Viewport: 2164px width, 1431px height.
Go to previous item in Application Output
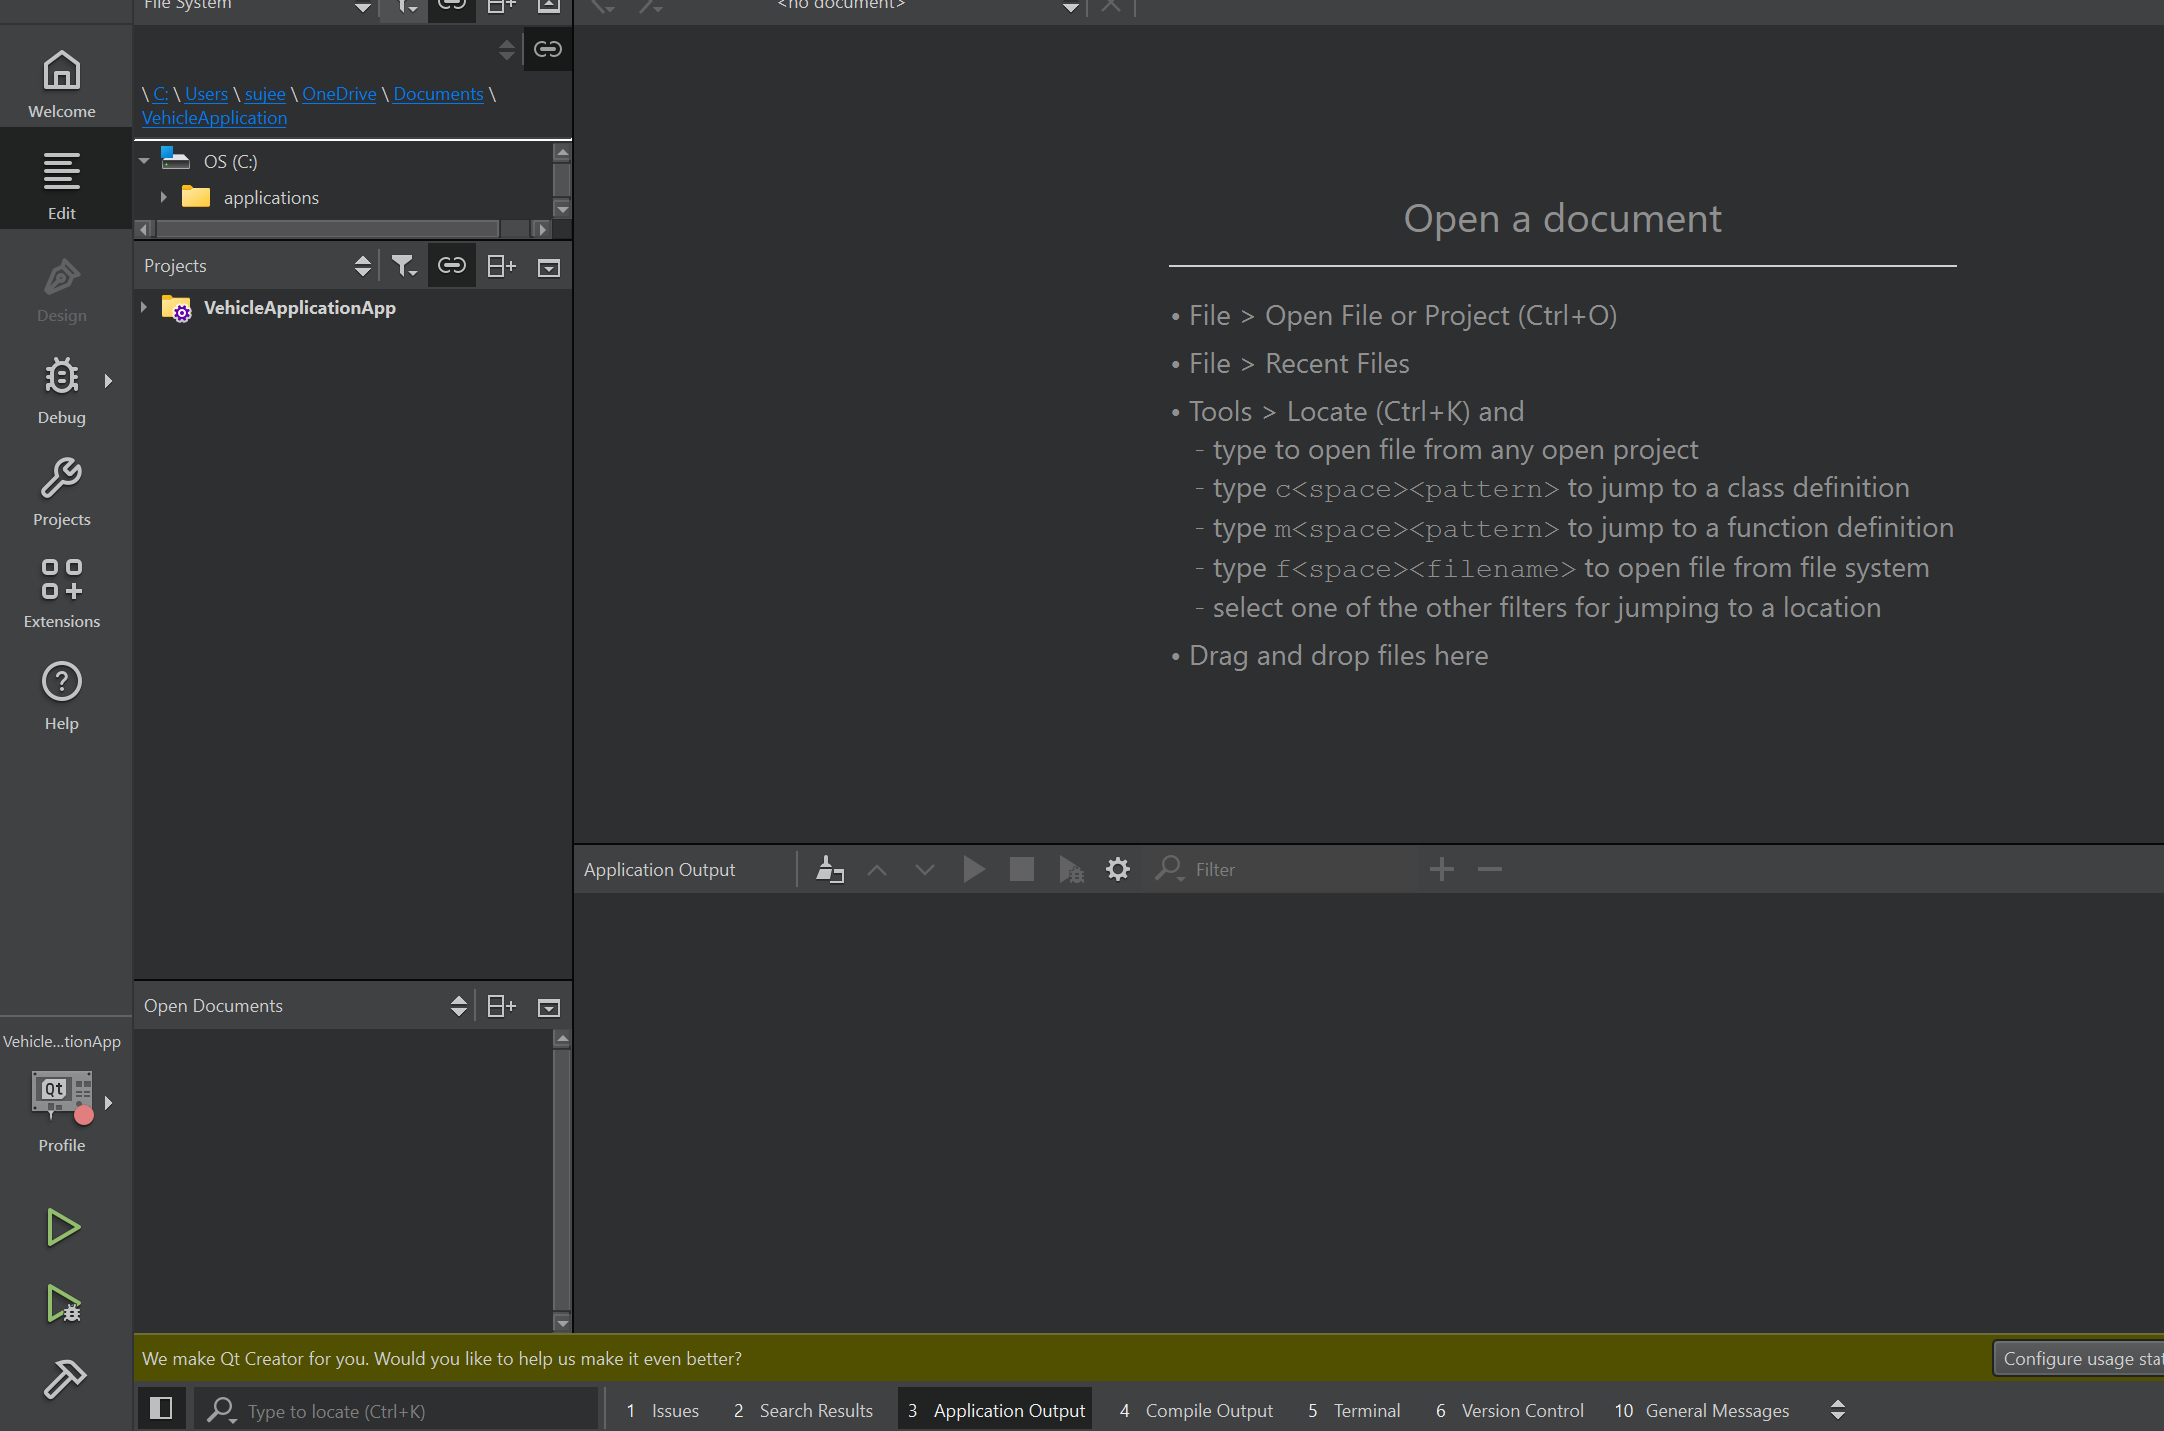pyautogui.click(x=877, y=870)
